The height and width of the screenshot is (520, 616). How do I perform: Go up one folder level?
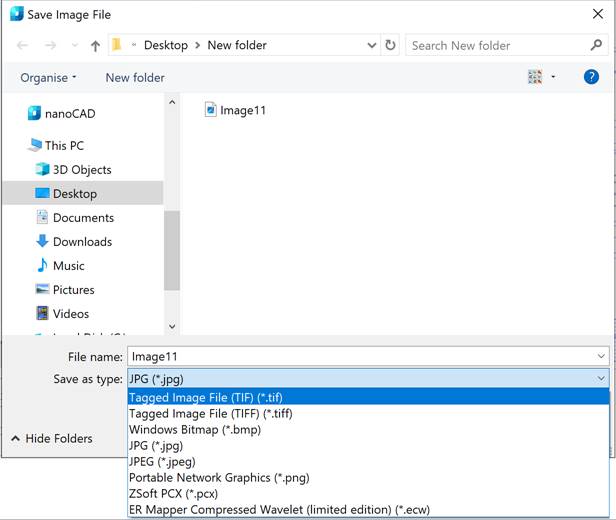pos(95,46)
